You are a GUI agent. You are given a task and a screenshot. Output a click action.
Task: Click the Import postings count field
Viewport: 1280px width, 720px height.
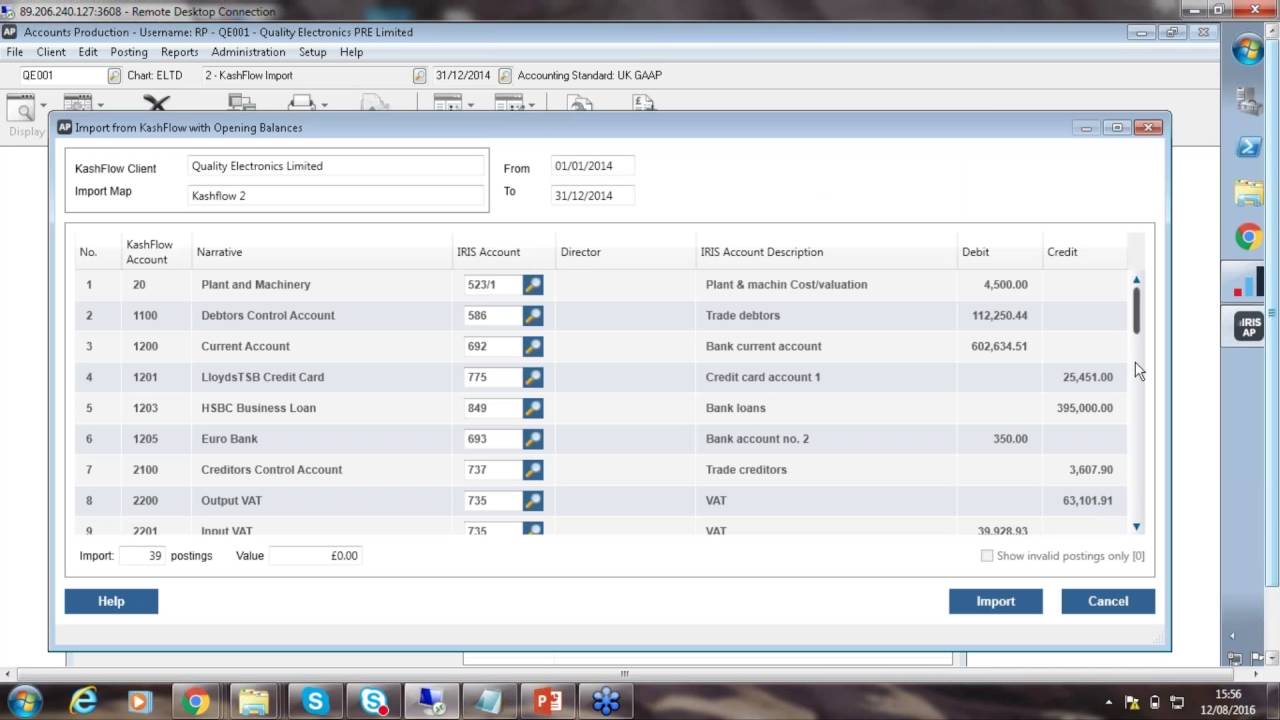[x=142, y=556]
